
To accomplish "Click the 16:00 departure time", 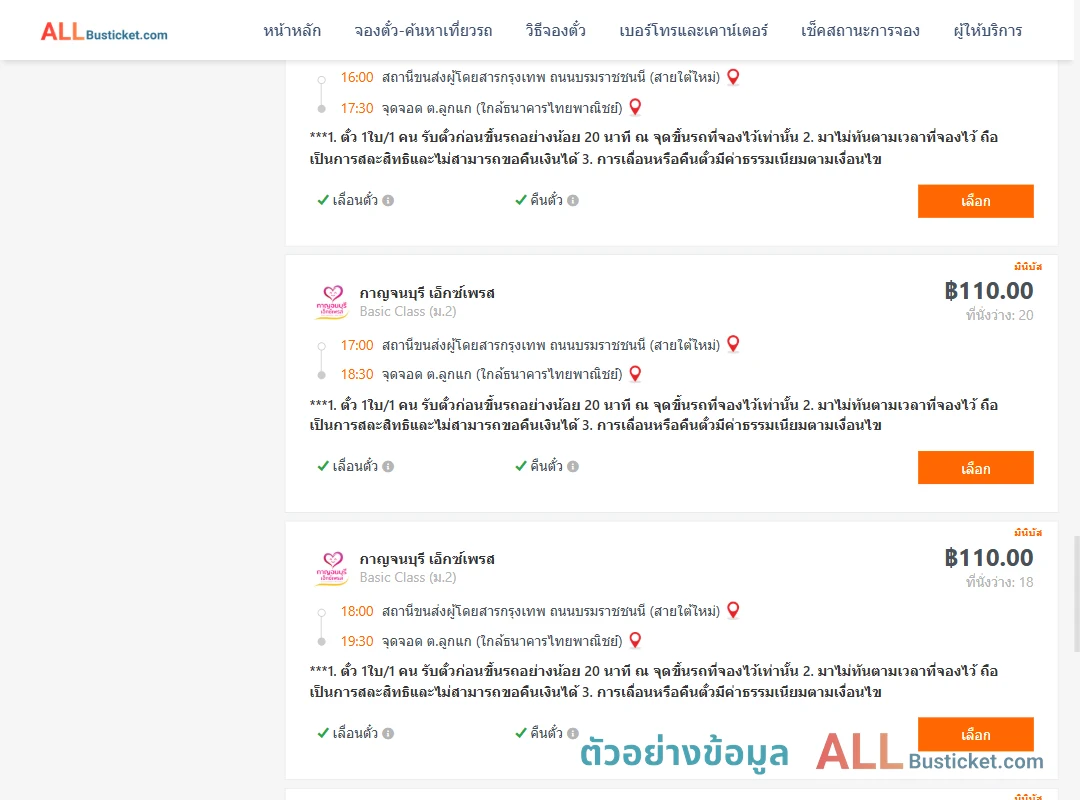I will [357, 77].
